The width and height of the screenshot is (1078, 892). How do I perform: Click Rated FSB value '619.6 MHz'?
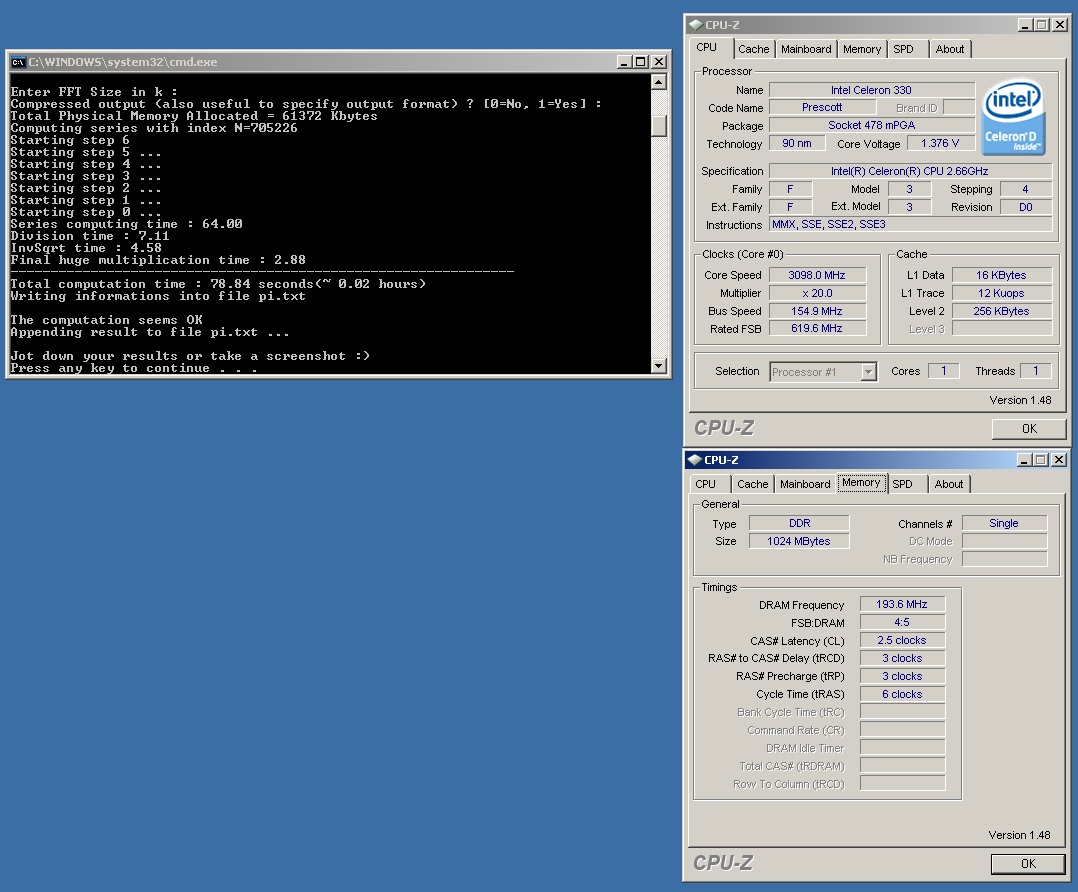(817, 328)
